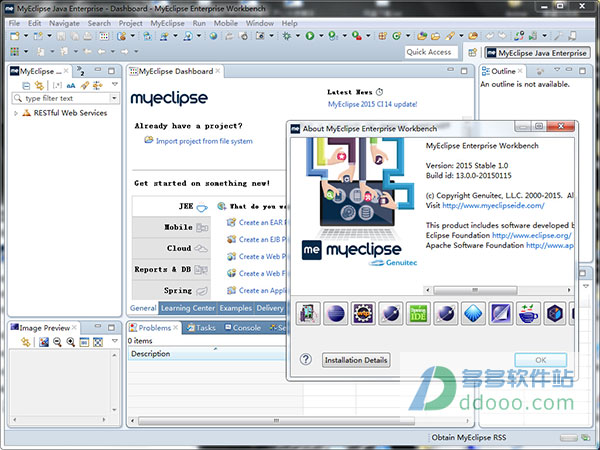The height and width of the screenshot is (450, 600).
Task: Click Link with Editor in explorer panel
Action: (x=39, y=85)
